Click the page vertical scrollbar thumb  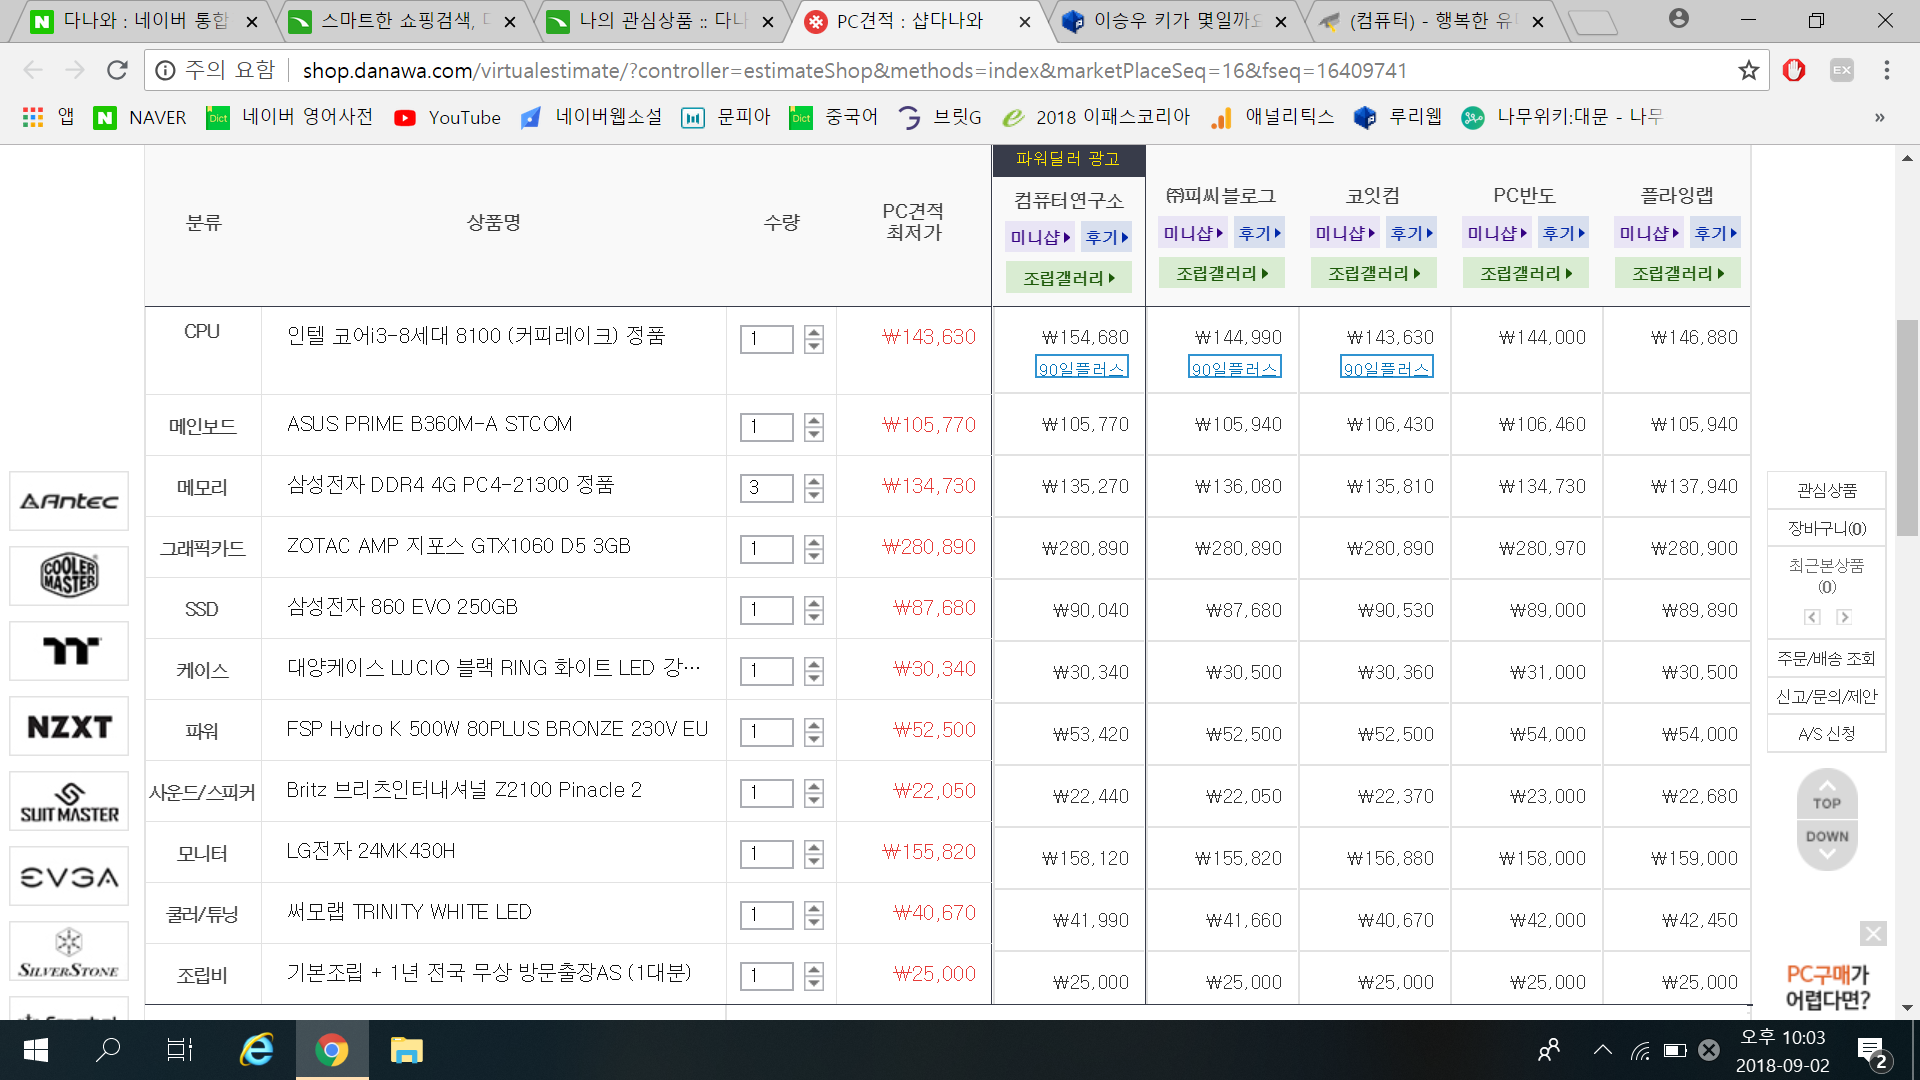1907,428
